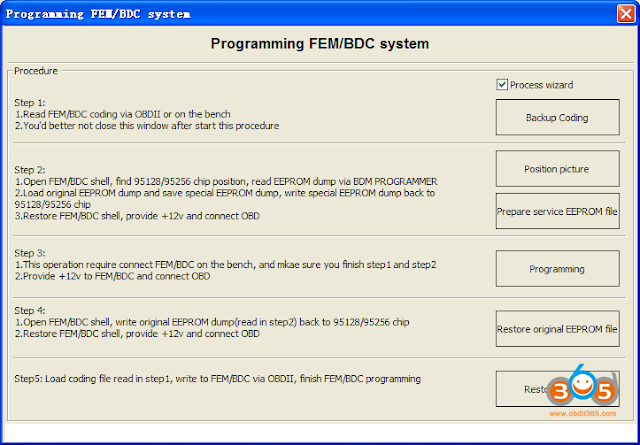Click Restore original EEPROM file button

[557, 329]
